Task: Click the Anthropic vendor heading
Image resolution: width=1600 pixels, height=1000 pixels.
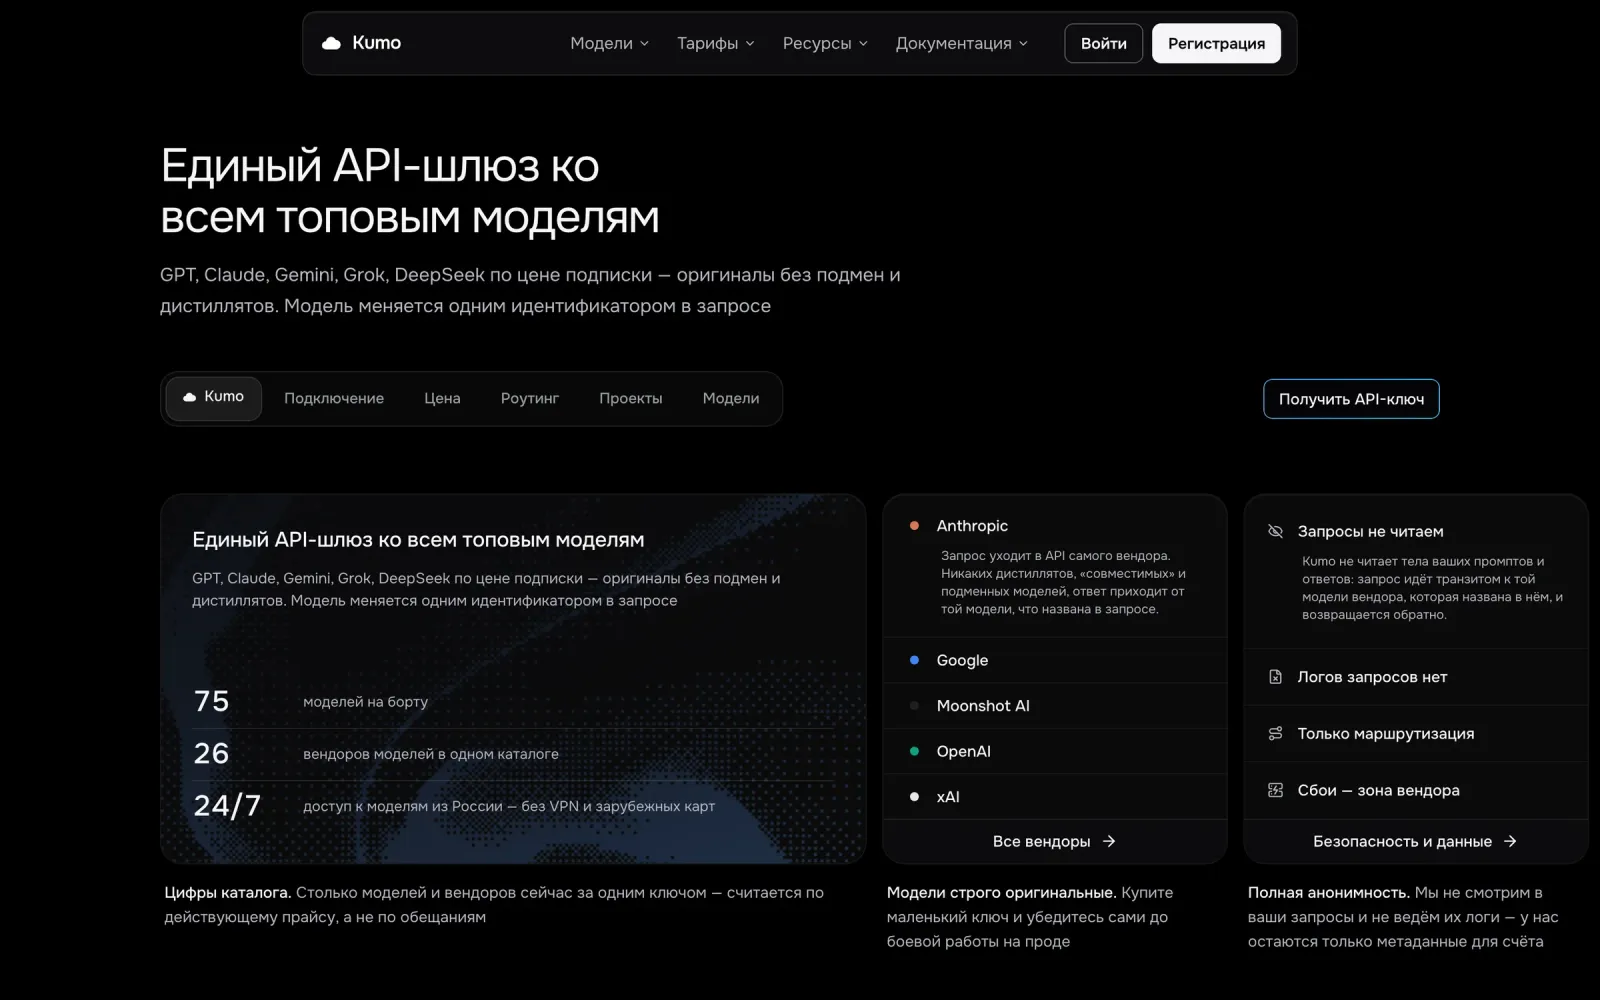Action: tap(972, 525)
